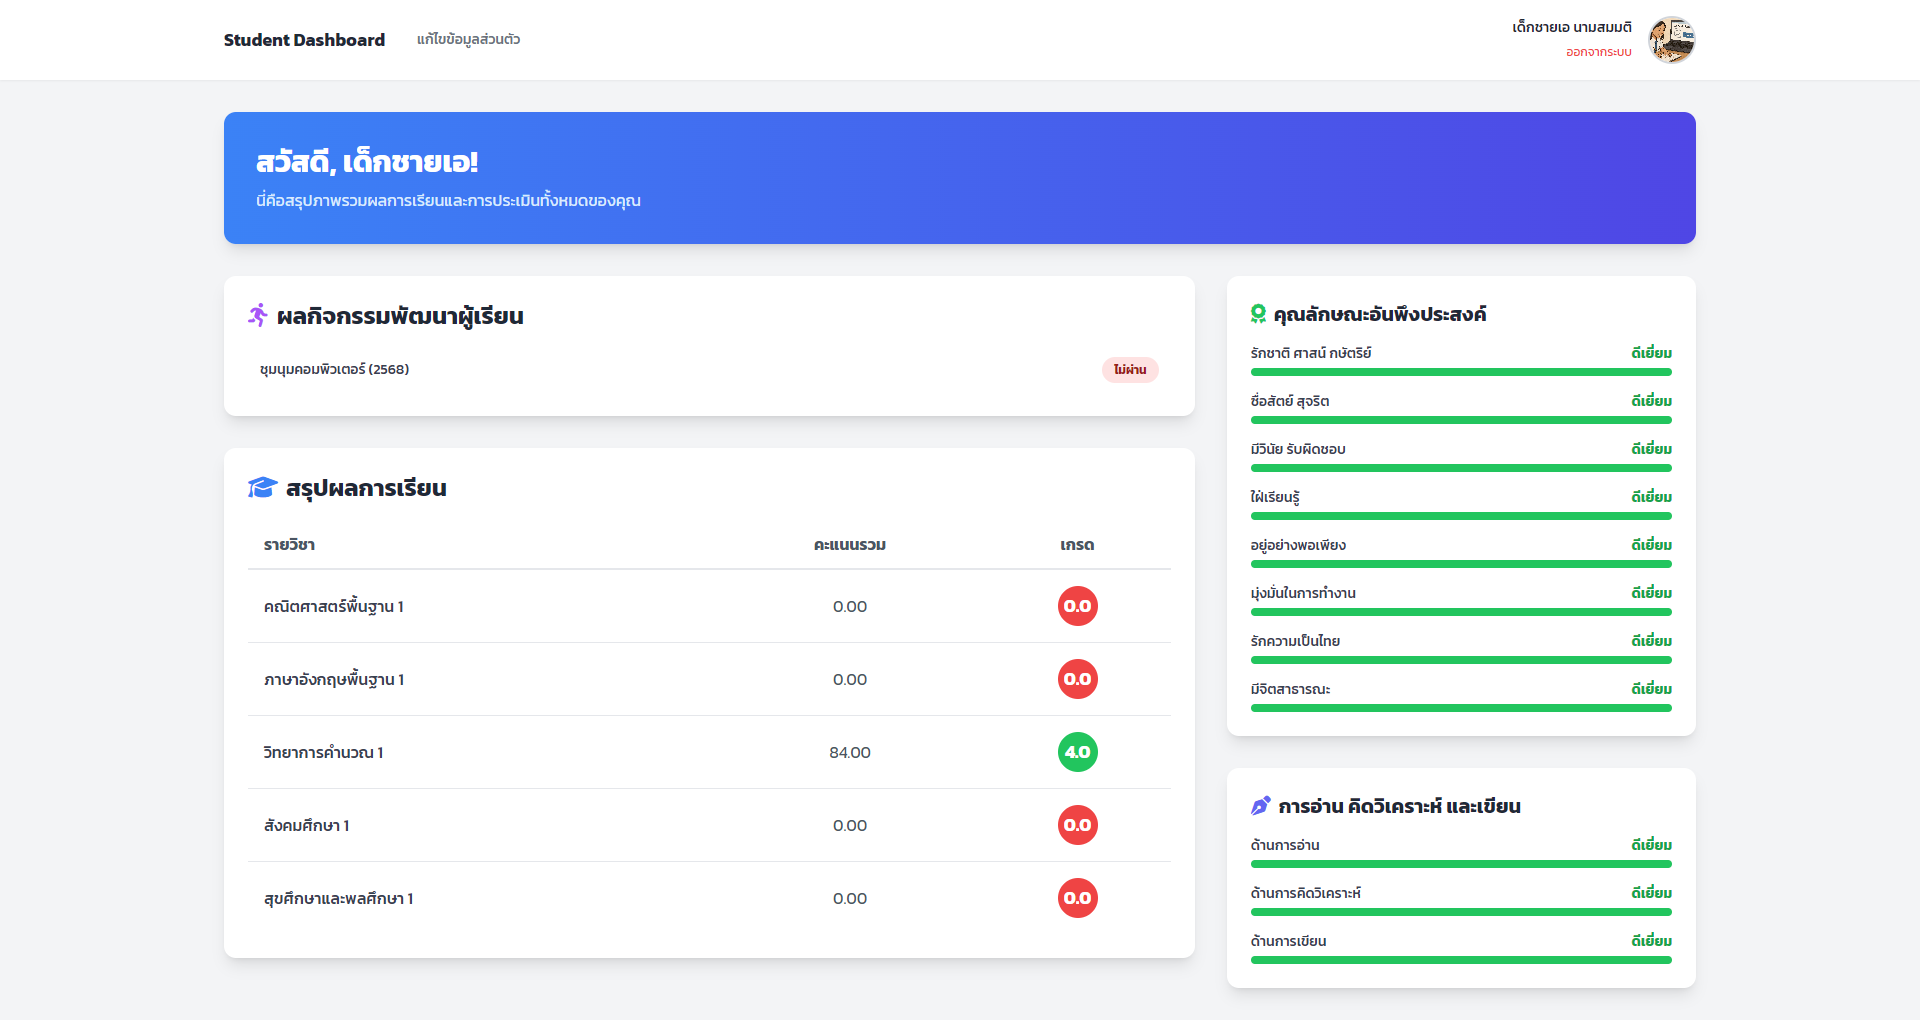The width and height of the screenshot is (1920, 1020).
Task: Click the pen icon beside การอ่าน คิดวิเคราะห์ และเขียน panel
Action: (x=1261, y=805)
